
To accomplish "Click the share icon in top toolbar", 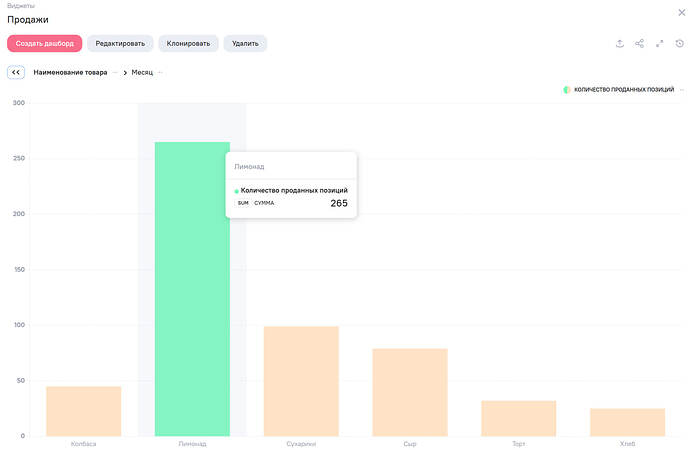I will (x=639, y=43).
